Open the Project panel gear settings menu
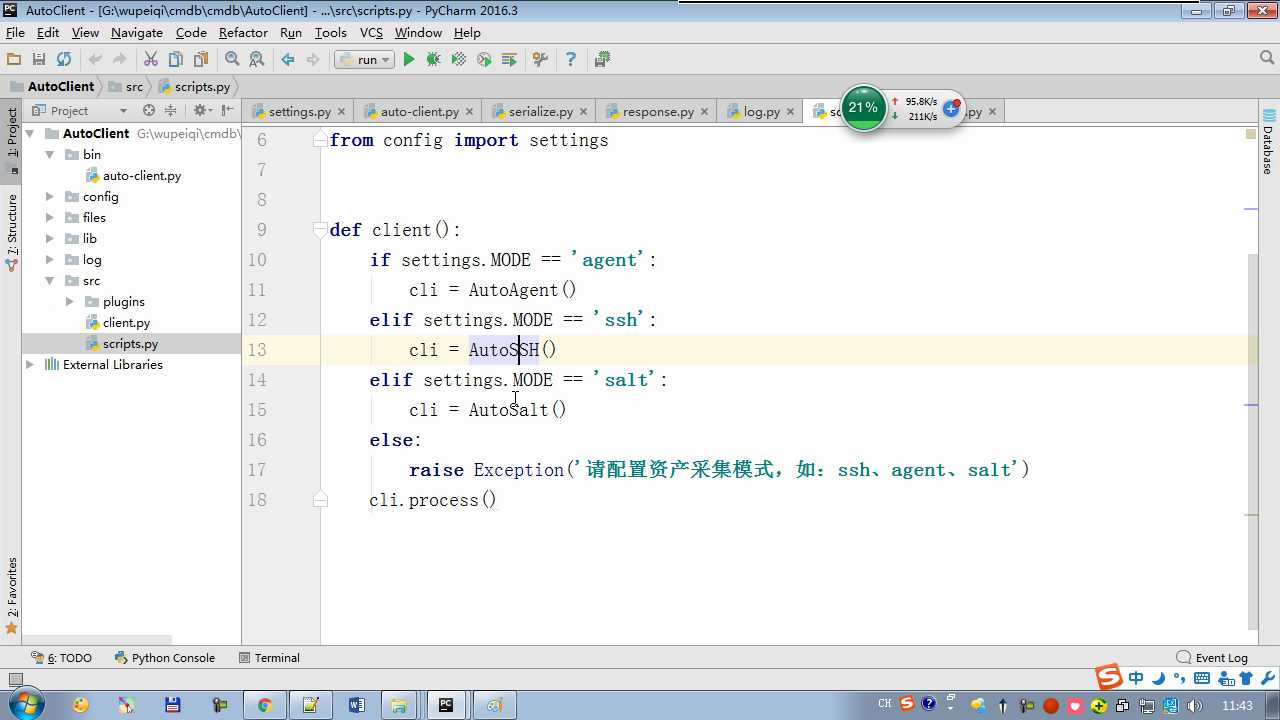The image size is (1280, 720). 201,111
